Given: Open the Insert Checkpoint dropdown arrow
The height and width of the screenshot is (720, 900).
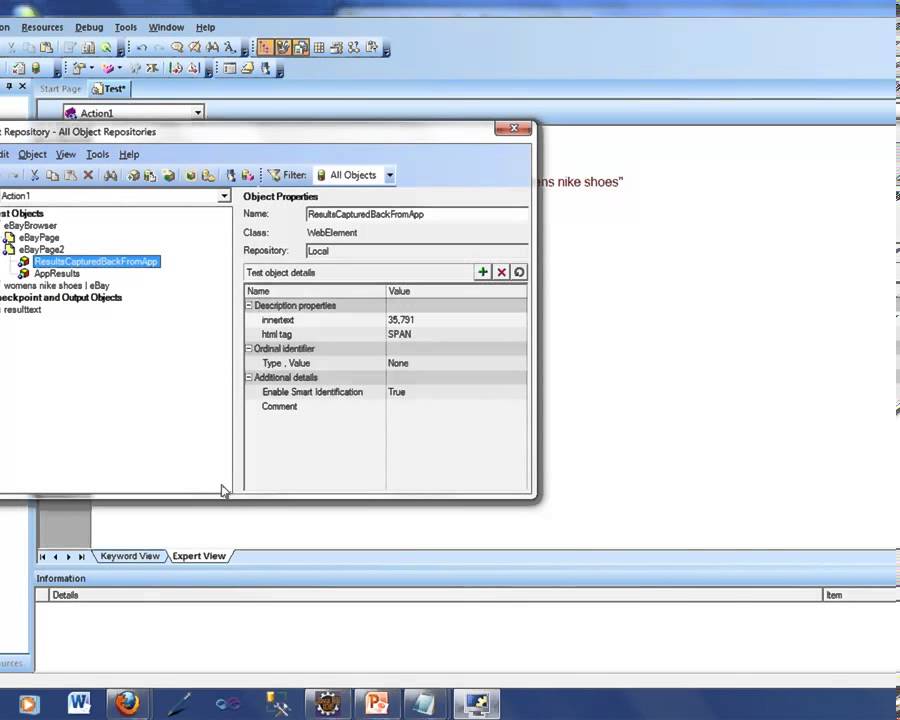Looking at the screenshot, I should click(92, 68).
